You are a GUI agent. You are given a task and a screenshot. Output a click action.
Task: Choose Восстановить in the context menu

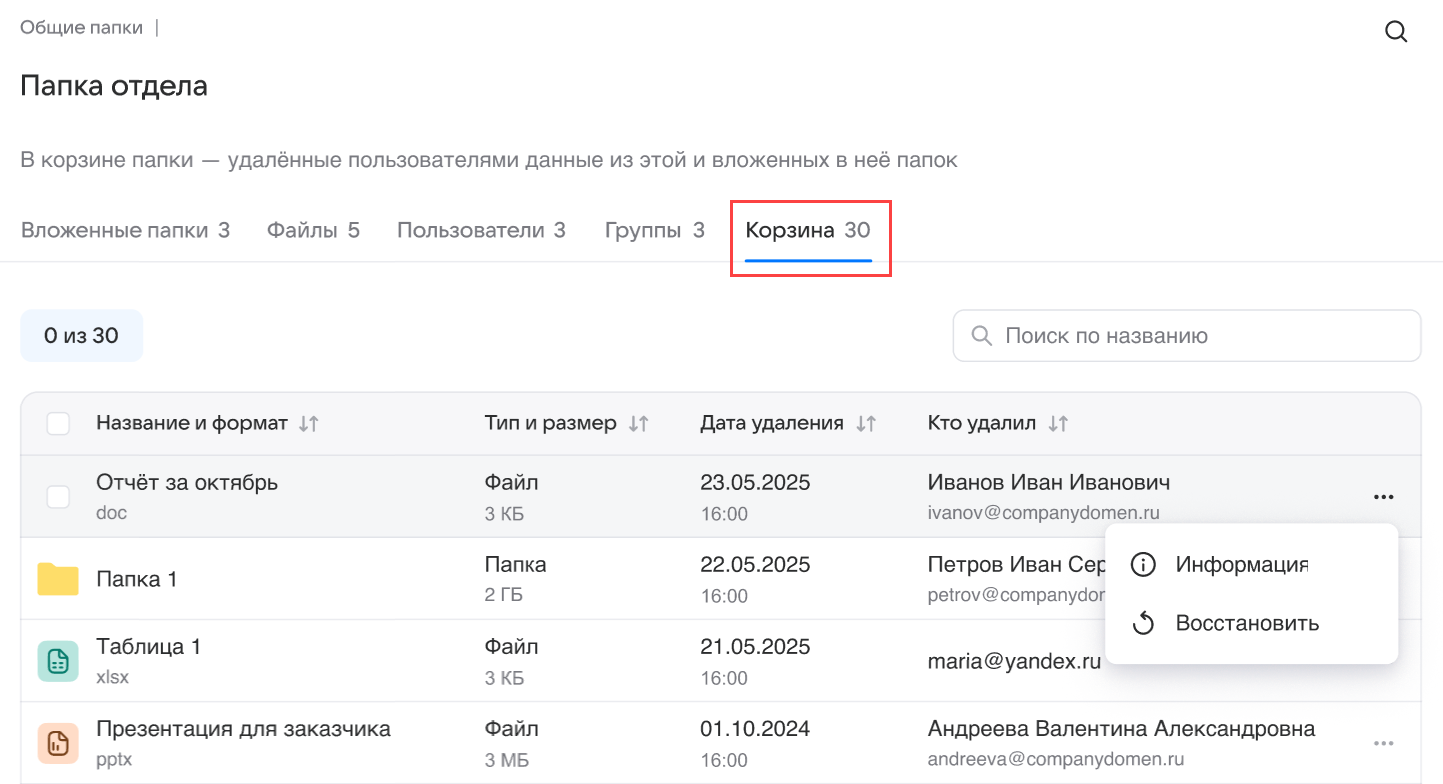pyautogui.click(x=1246, y=624)
